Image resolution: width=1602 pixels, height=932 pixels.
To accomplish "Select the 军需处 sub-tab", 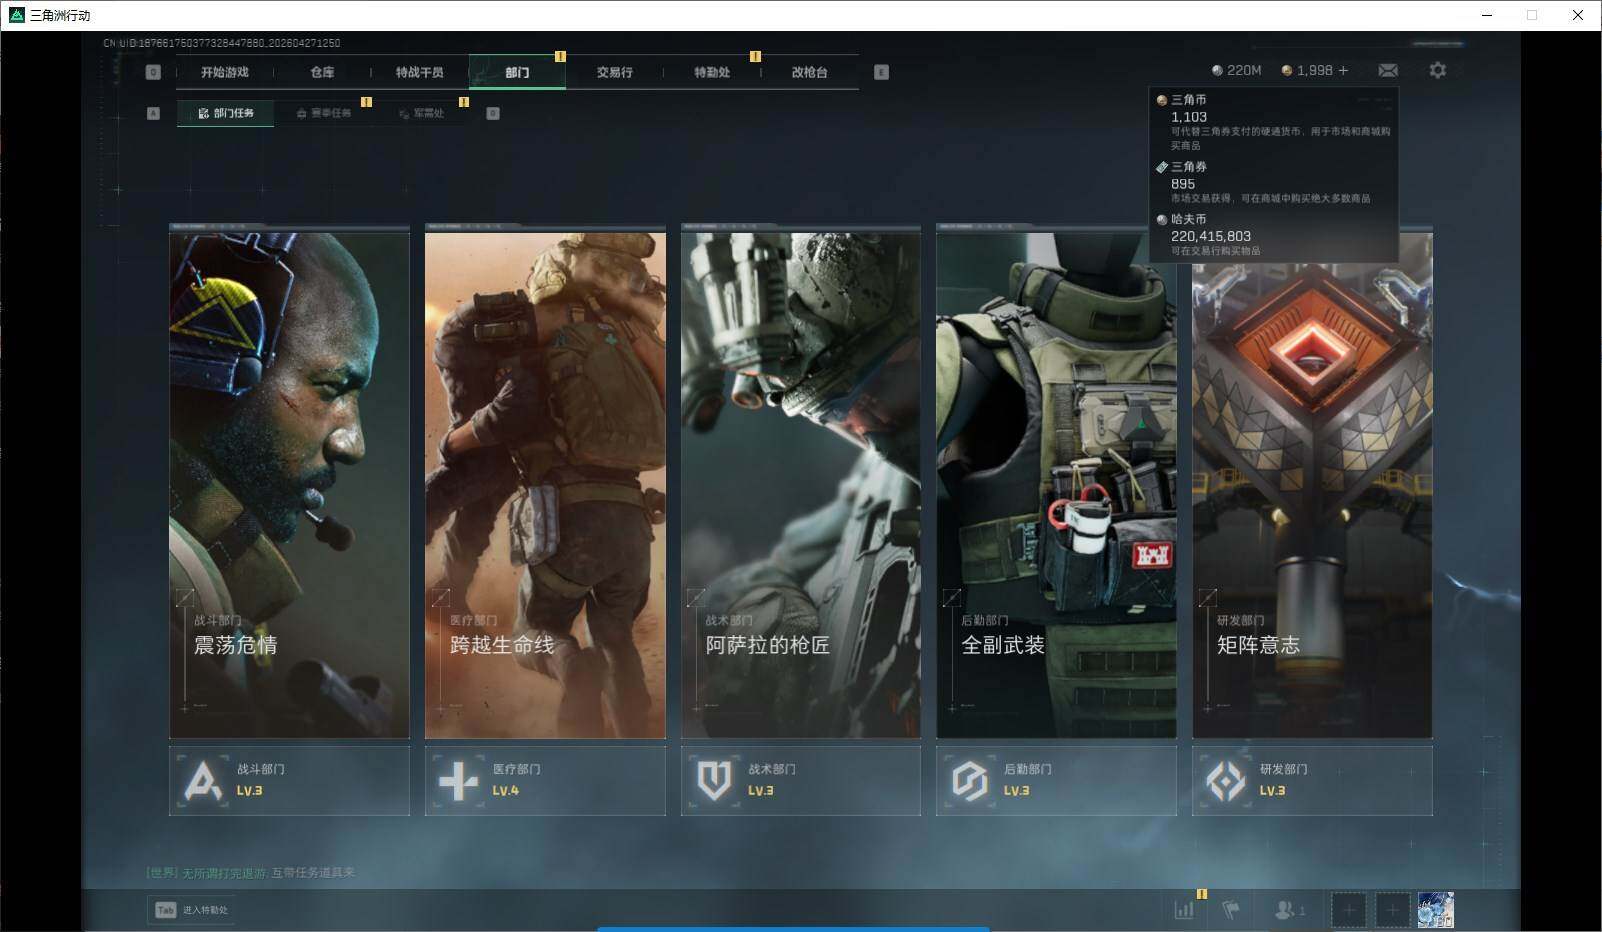I will tap(421, 113).
